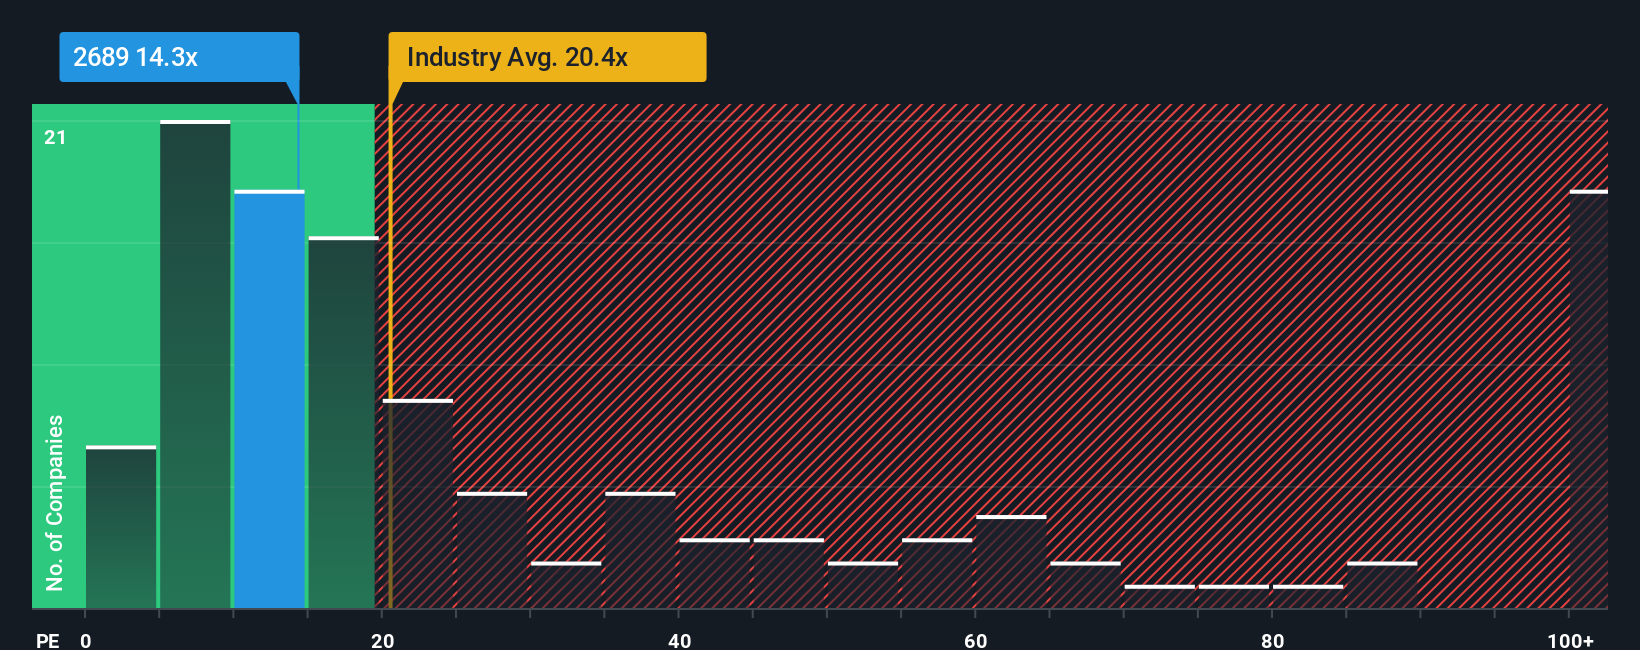Click the tallest bar in the histogram
This screenshot has height=650, width=1640.
[195, 364]
